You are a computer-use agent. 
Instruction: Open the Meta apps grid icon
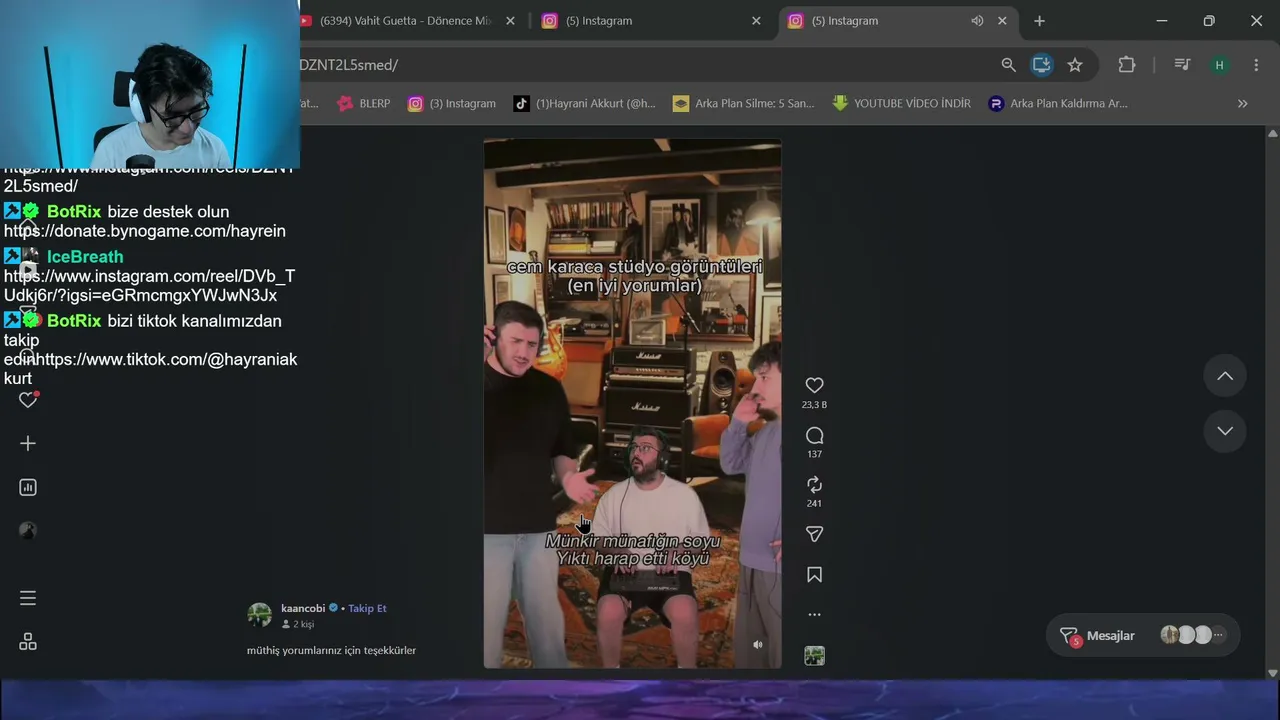tap(28, 642)
